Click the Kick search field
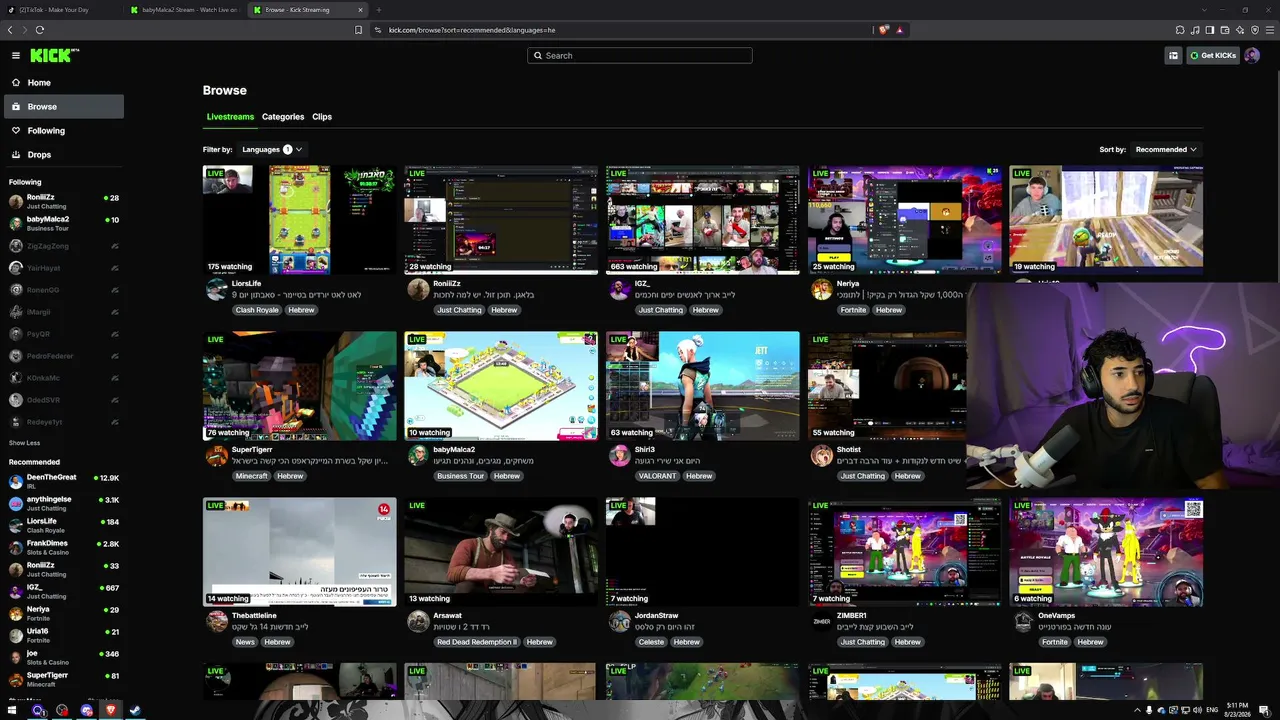This screenshot has width=1280, height=720. click(x=640, y=56)
